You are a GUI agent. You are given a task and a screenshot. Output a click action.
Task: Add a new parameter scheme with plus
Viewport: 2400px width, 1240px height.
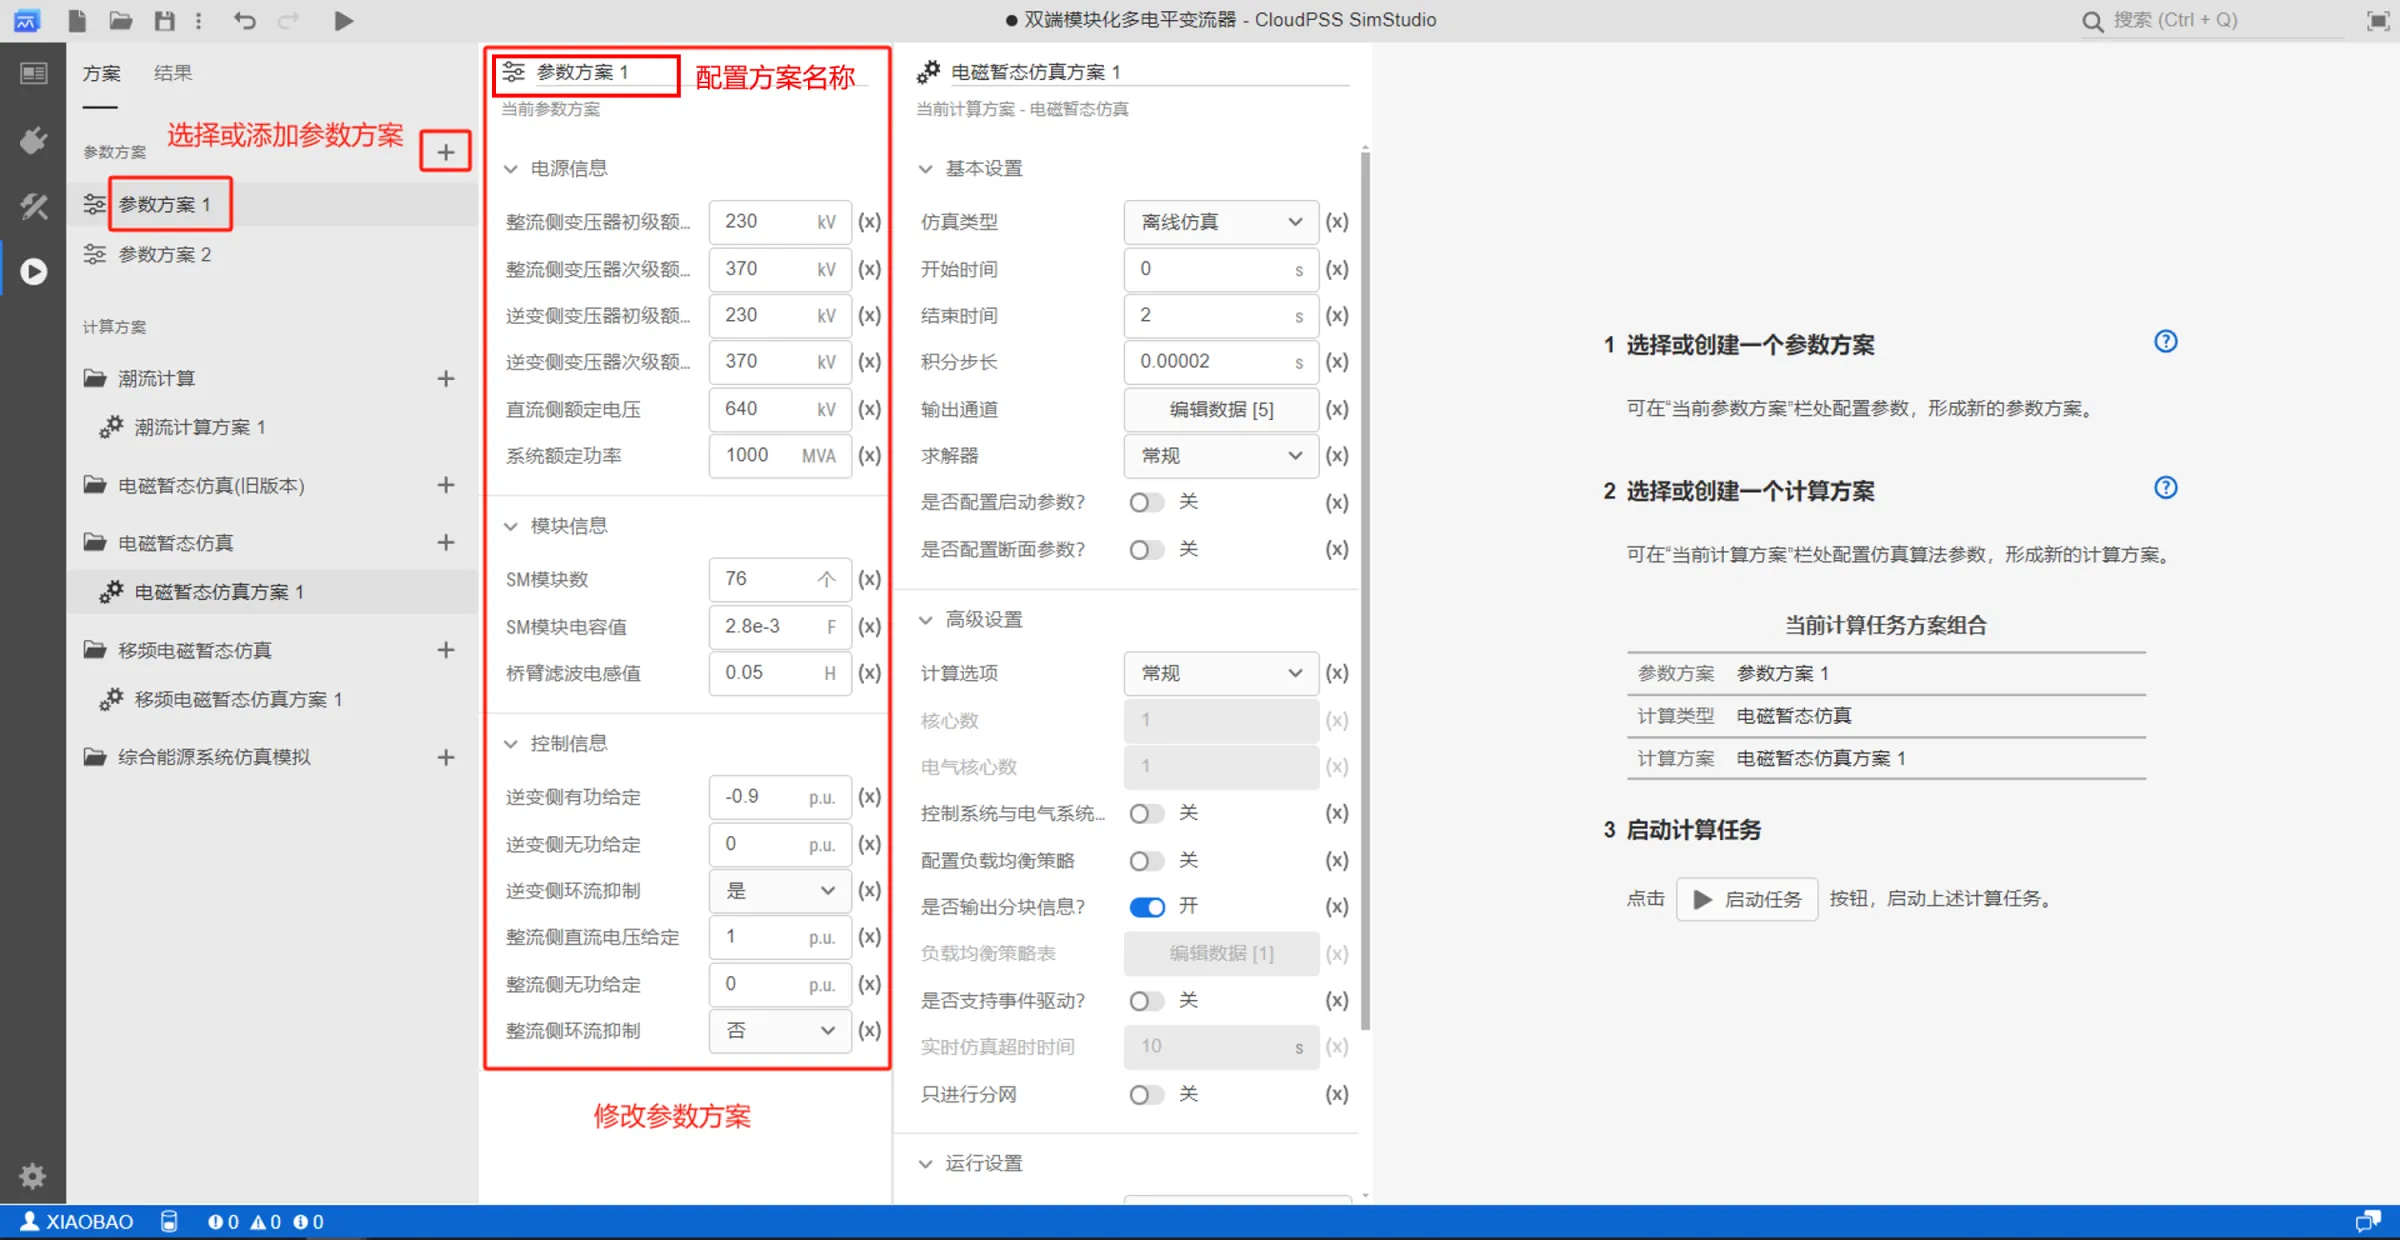tap(446, 152)
